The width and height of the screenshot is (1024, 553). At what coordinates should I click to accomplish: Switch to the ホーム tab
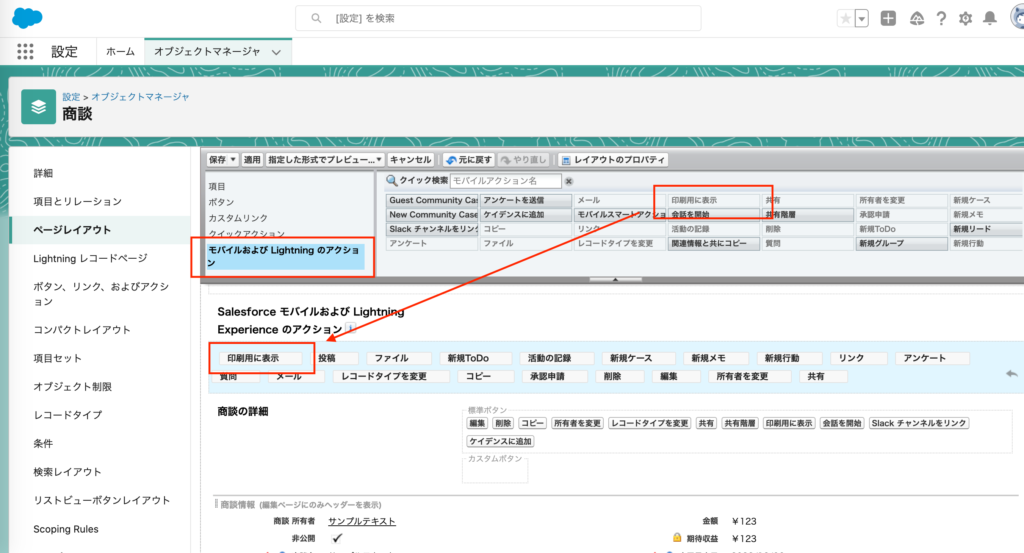120,51
